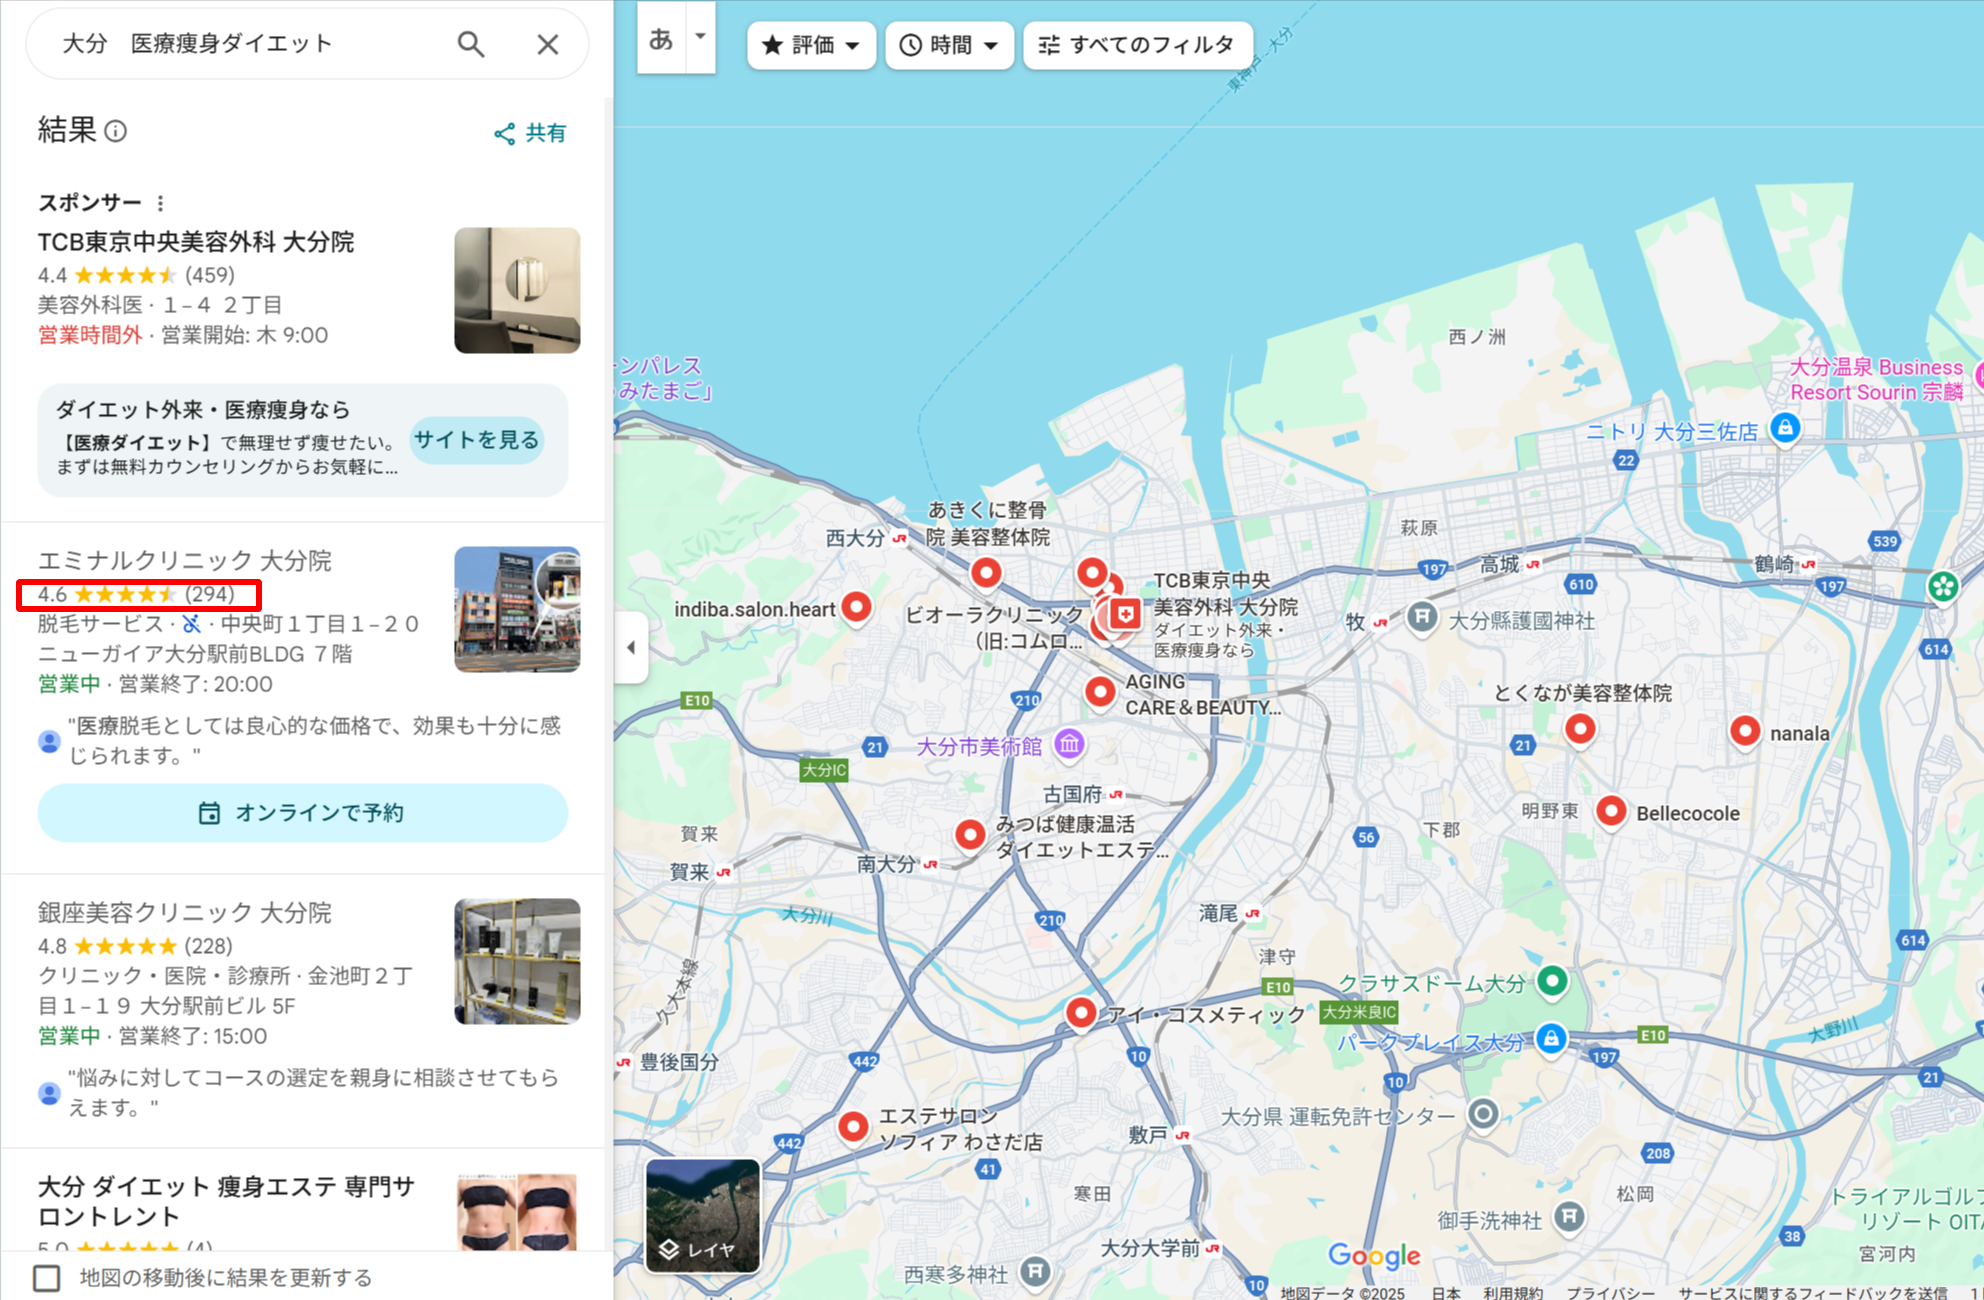Open 大分 ダイエット 痩身エステ 専門サロンレント result

click(x=226, y=1201)
